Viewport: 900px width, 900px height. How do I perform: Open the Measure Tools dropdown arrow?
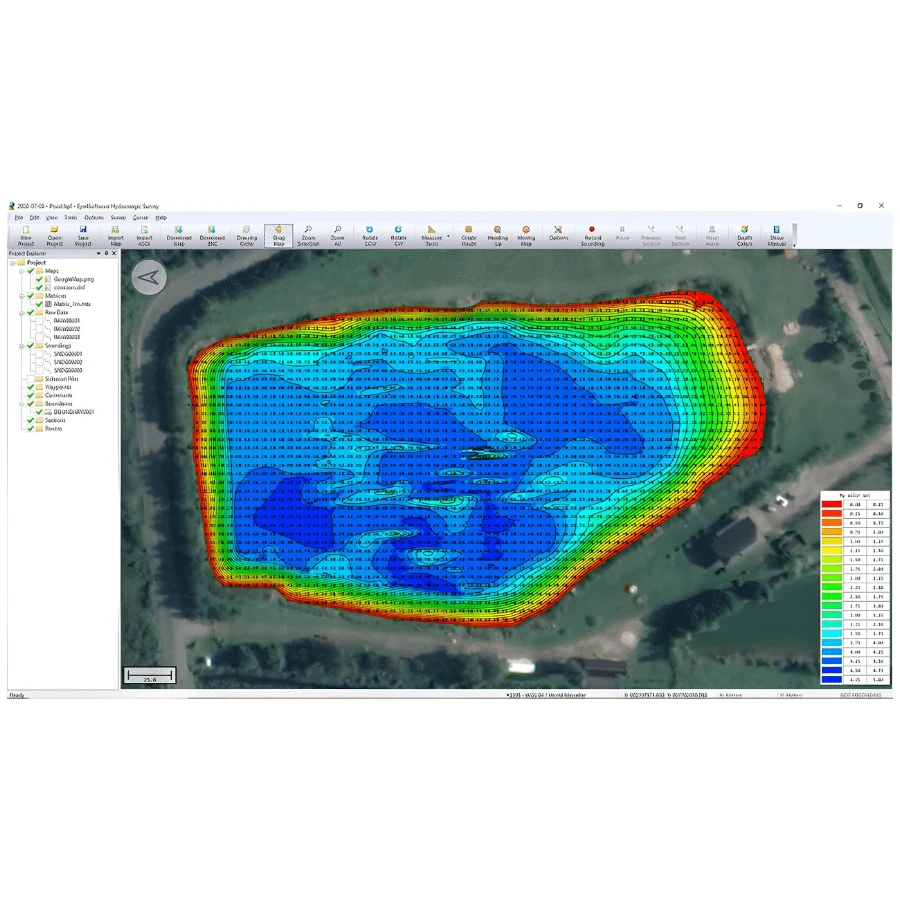coord(448,236)
